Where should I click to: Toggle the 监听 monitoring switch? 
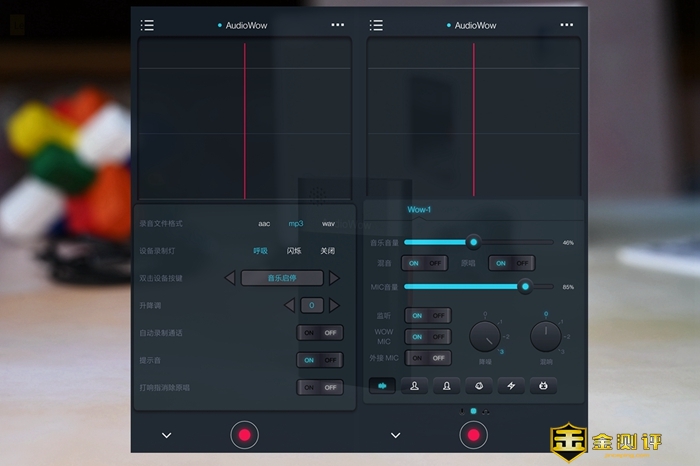click(427, 315)
